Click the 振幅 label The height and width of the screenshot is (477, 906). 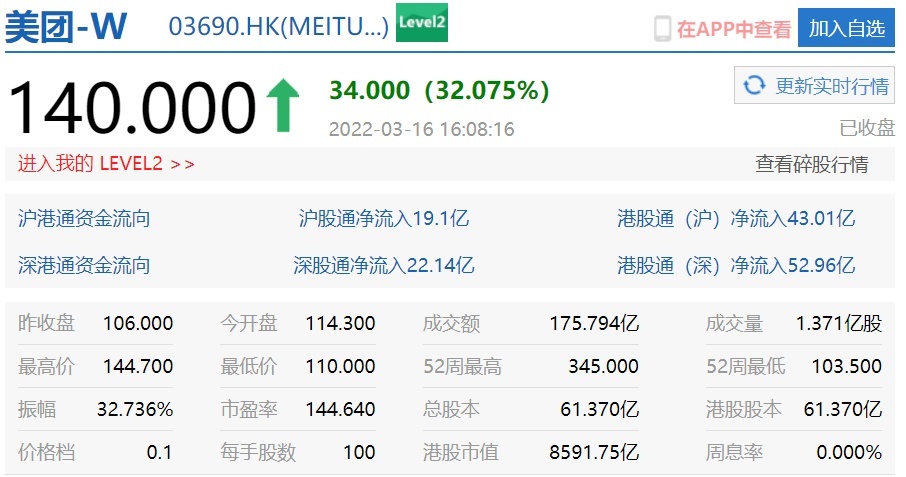[x=37, y=409]
